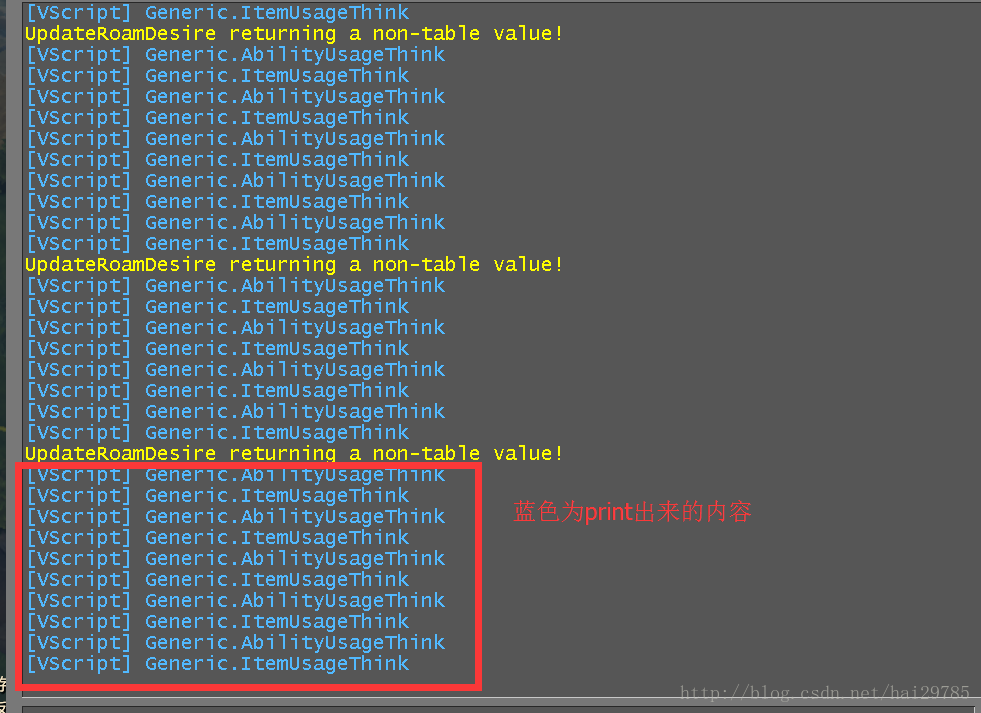Select the very last Generic.ItemUsageThink console line
Image resolution: width=981 pixels, height=713 pixels.
(218, 664)
